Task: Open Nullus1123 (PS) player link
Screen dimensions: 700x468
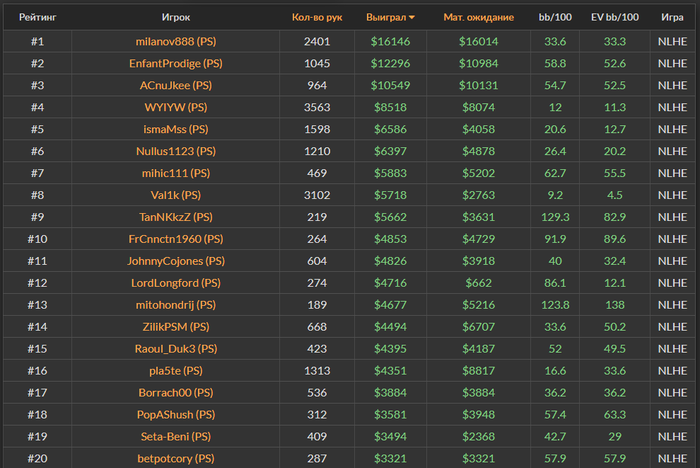Action: click(176, 152)
